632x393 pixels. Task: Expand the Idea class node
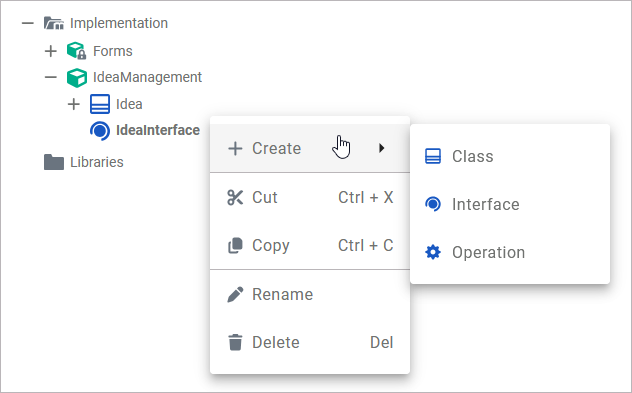pyautogui.click(x=73, y=104)
